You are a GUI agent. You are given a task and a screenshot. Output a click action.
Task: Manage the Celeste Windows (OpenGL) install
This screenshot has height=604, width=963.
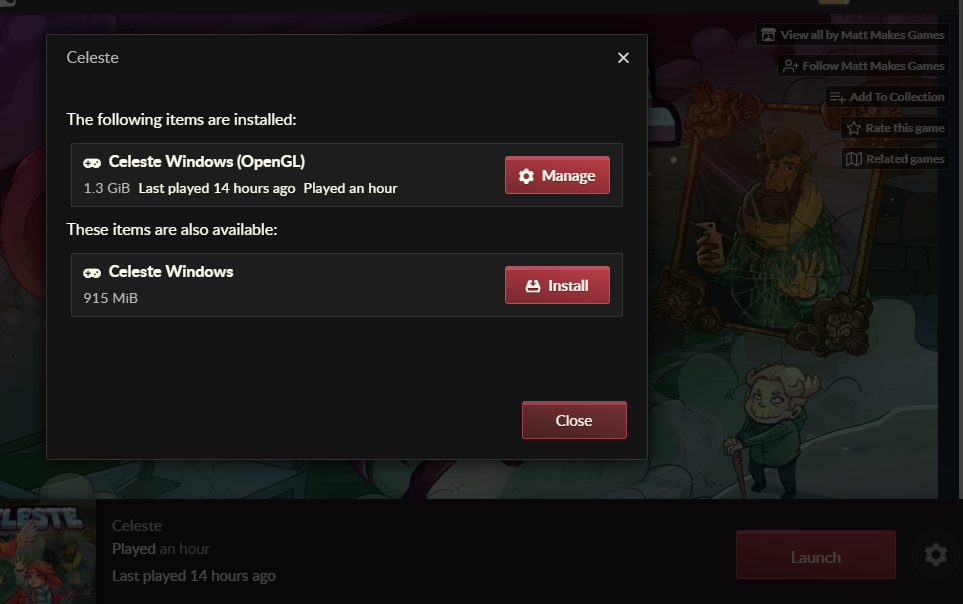[x=557, y=176]
